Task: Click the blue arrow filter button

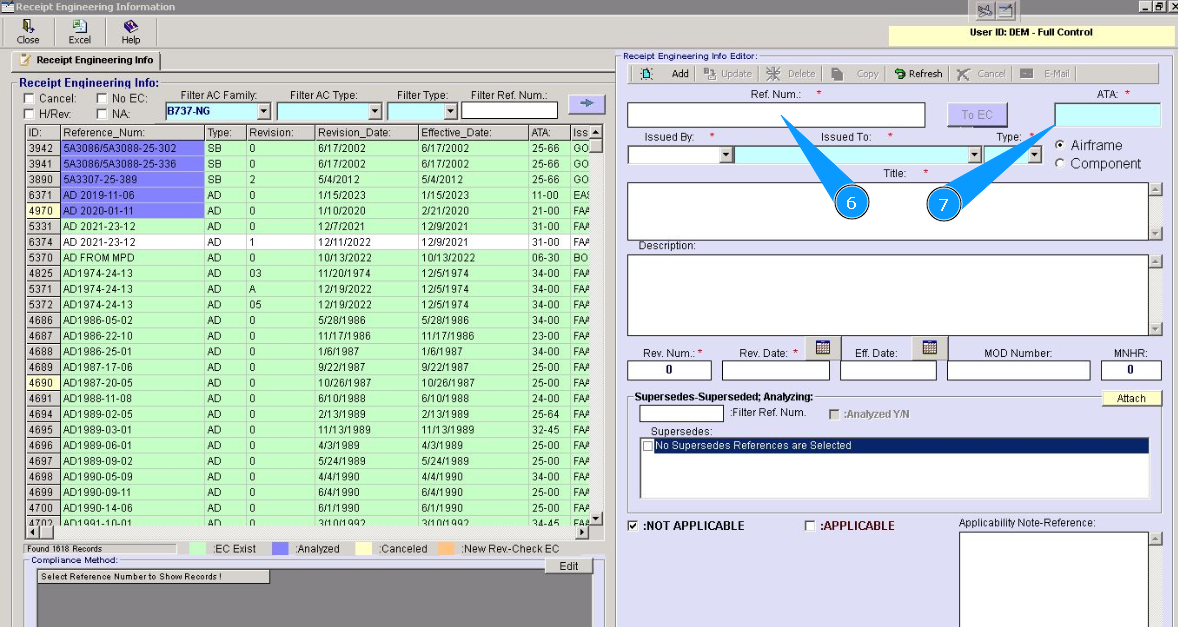Action: [x=586, y=103]
